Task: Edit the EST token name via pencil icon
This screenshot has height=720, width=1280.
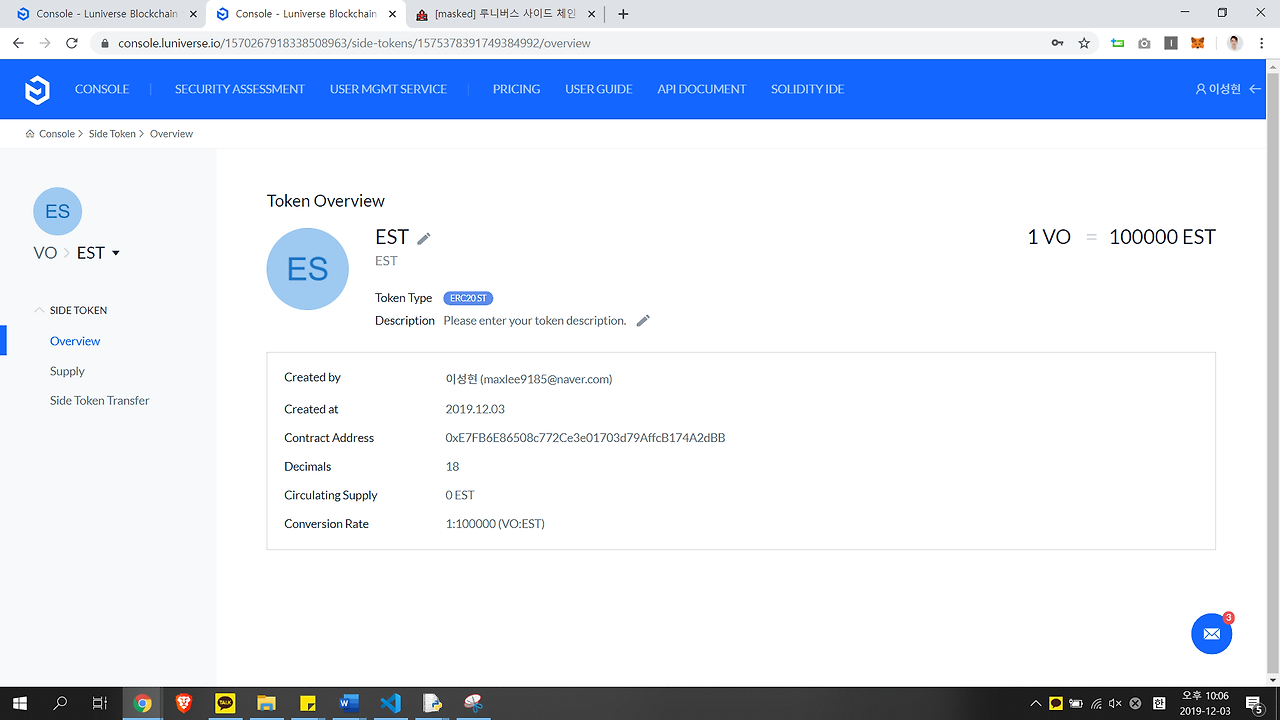Action: click(x=423, y=237)
